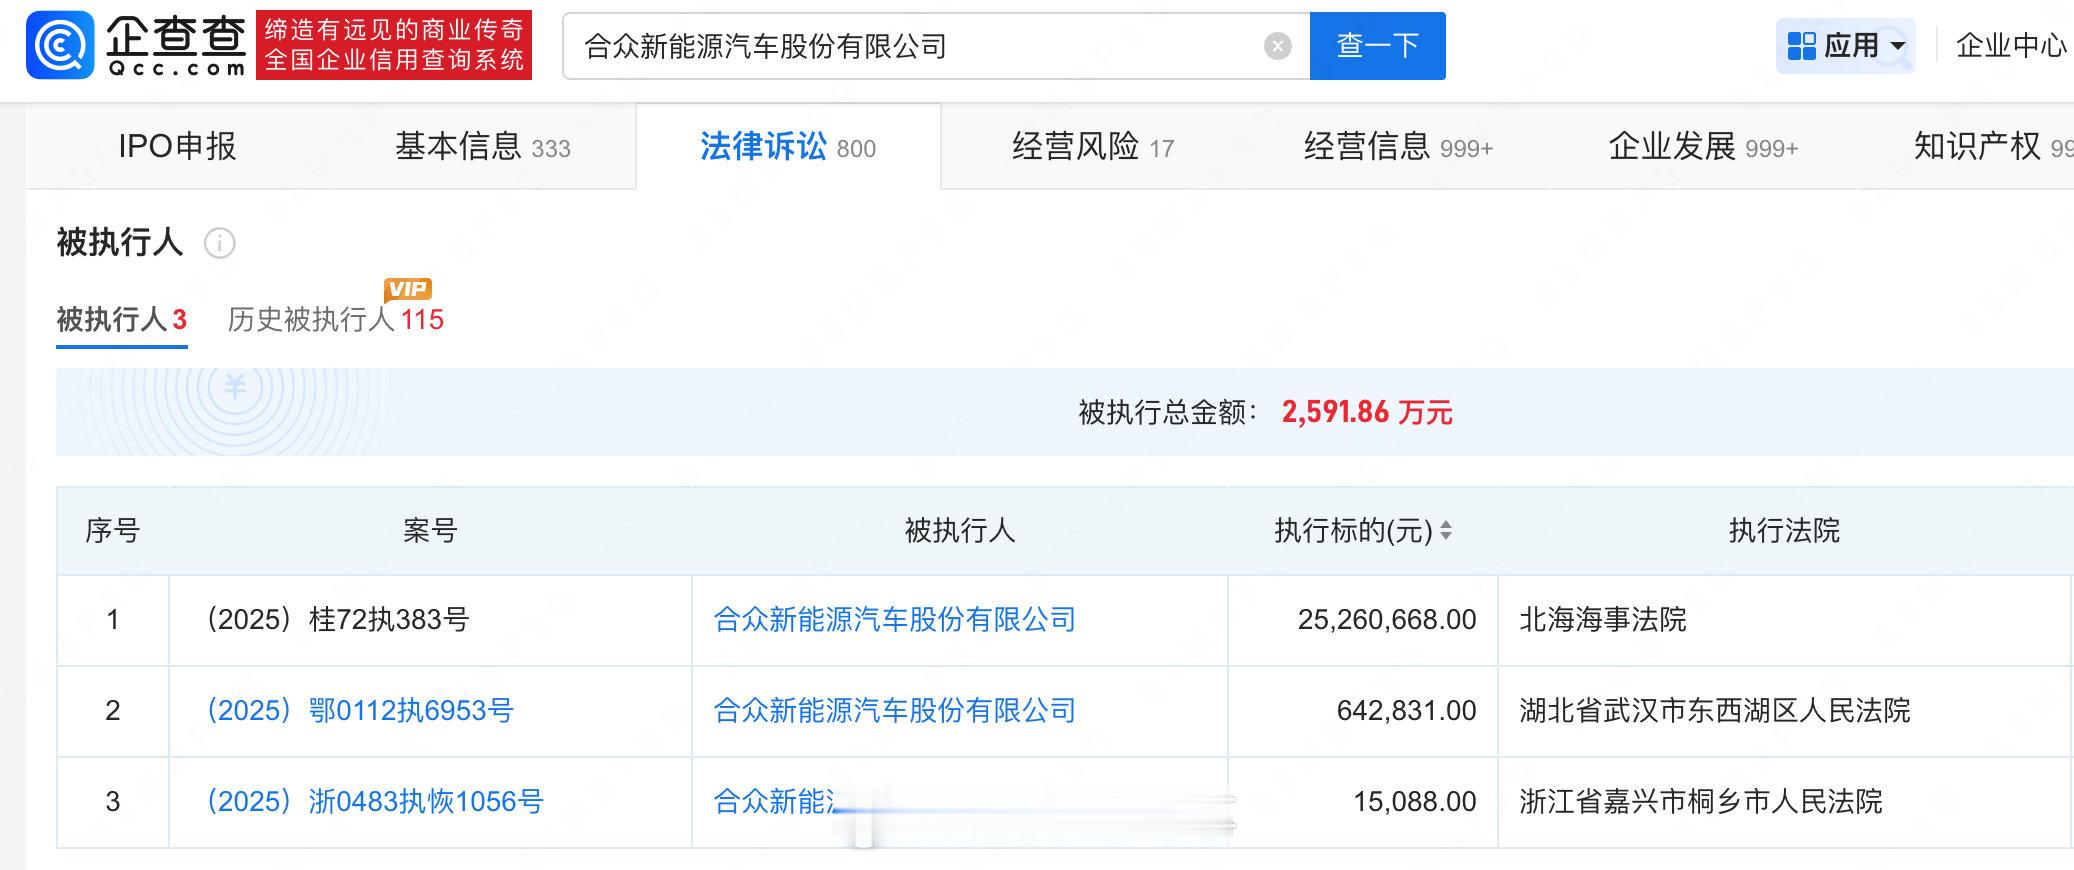Image resolution: width=2074 pixels, height=870 pixels.
Task: Switch to the 基本信息 tab
Action: 483,147
